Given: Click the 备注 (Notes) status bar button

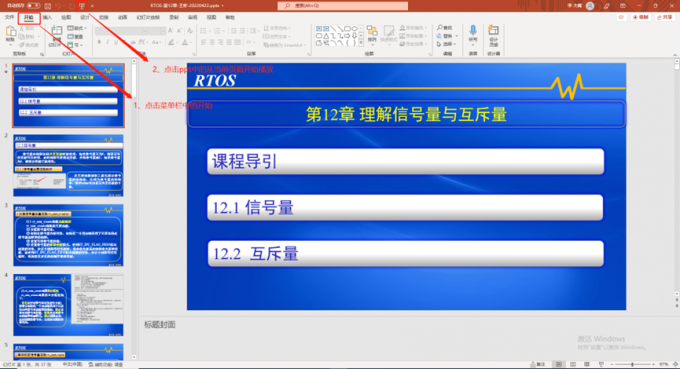Looking at the screenshot, I should (538, 364).
